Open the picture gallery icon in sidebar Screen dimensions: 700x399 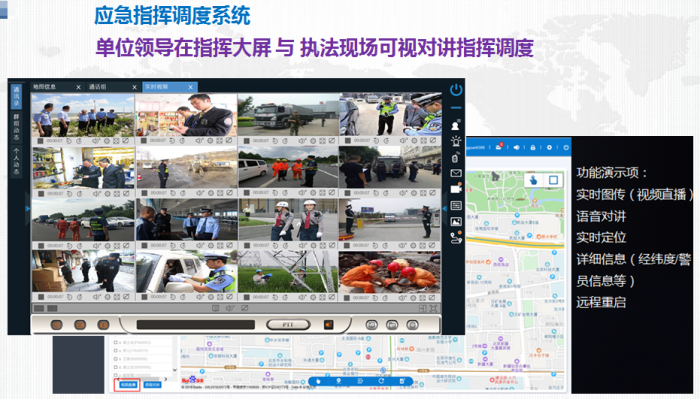click(x=456, y=221)
